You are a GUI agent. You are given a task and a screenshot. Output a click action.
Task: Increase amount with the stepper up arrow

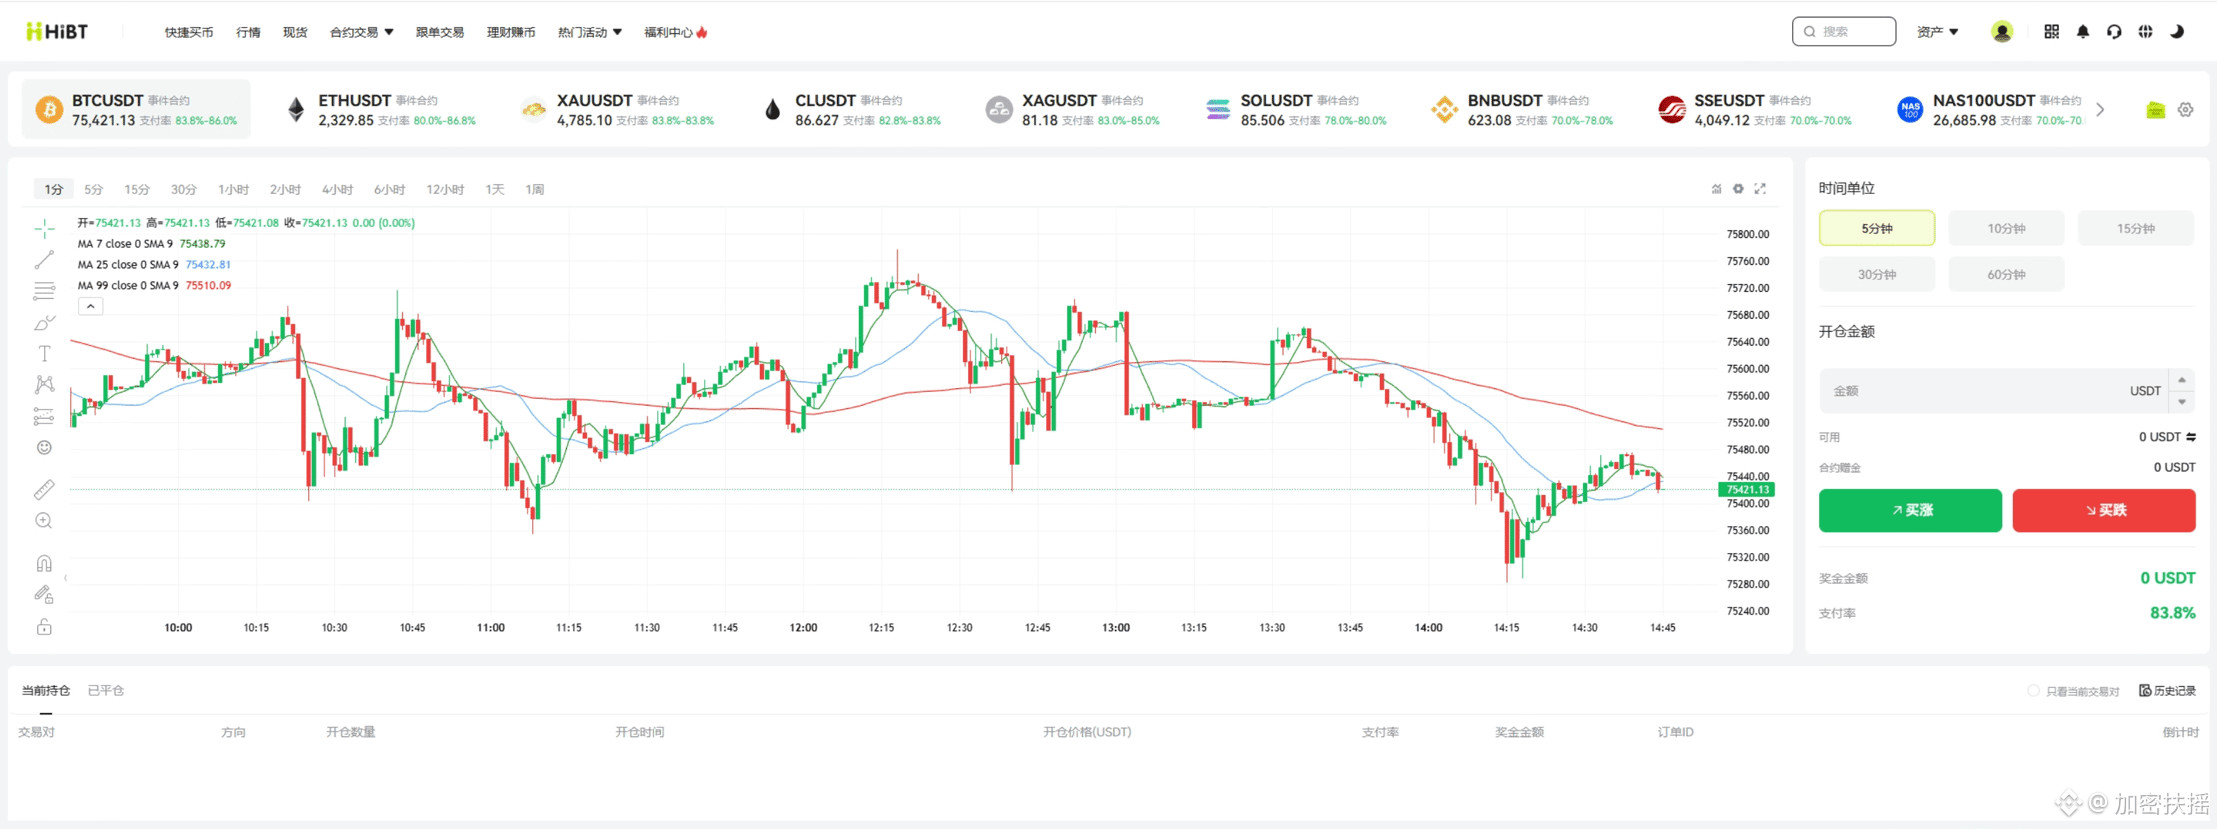click(x=2182, y=380)
